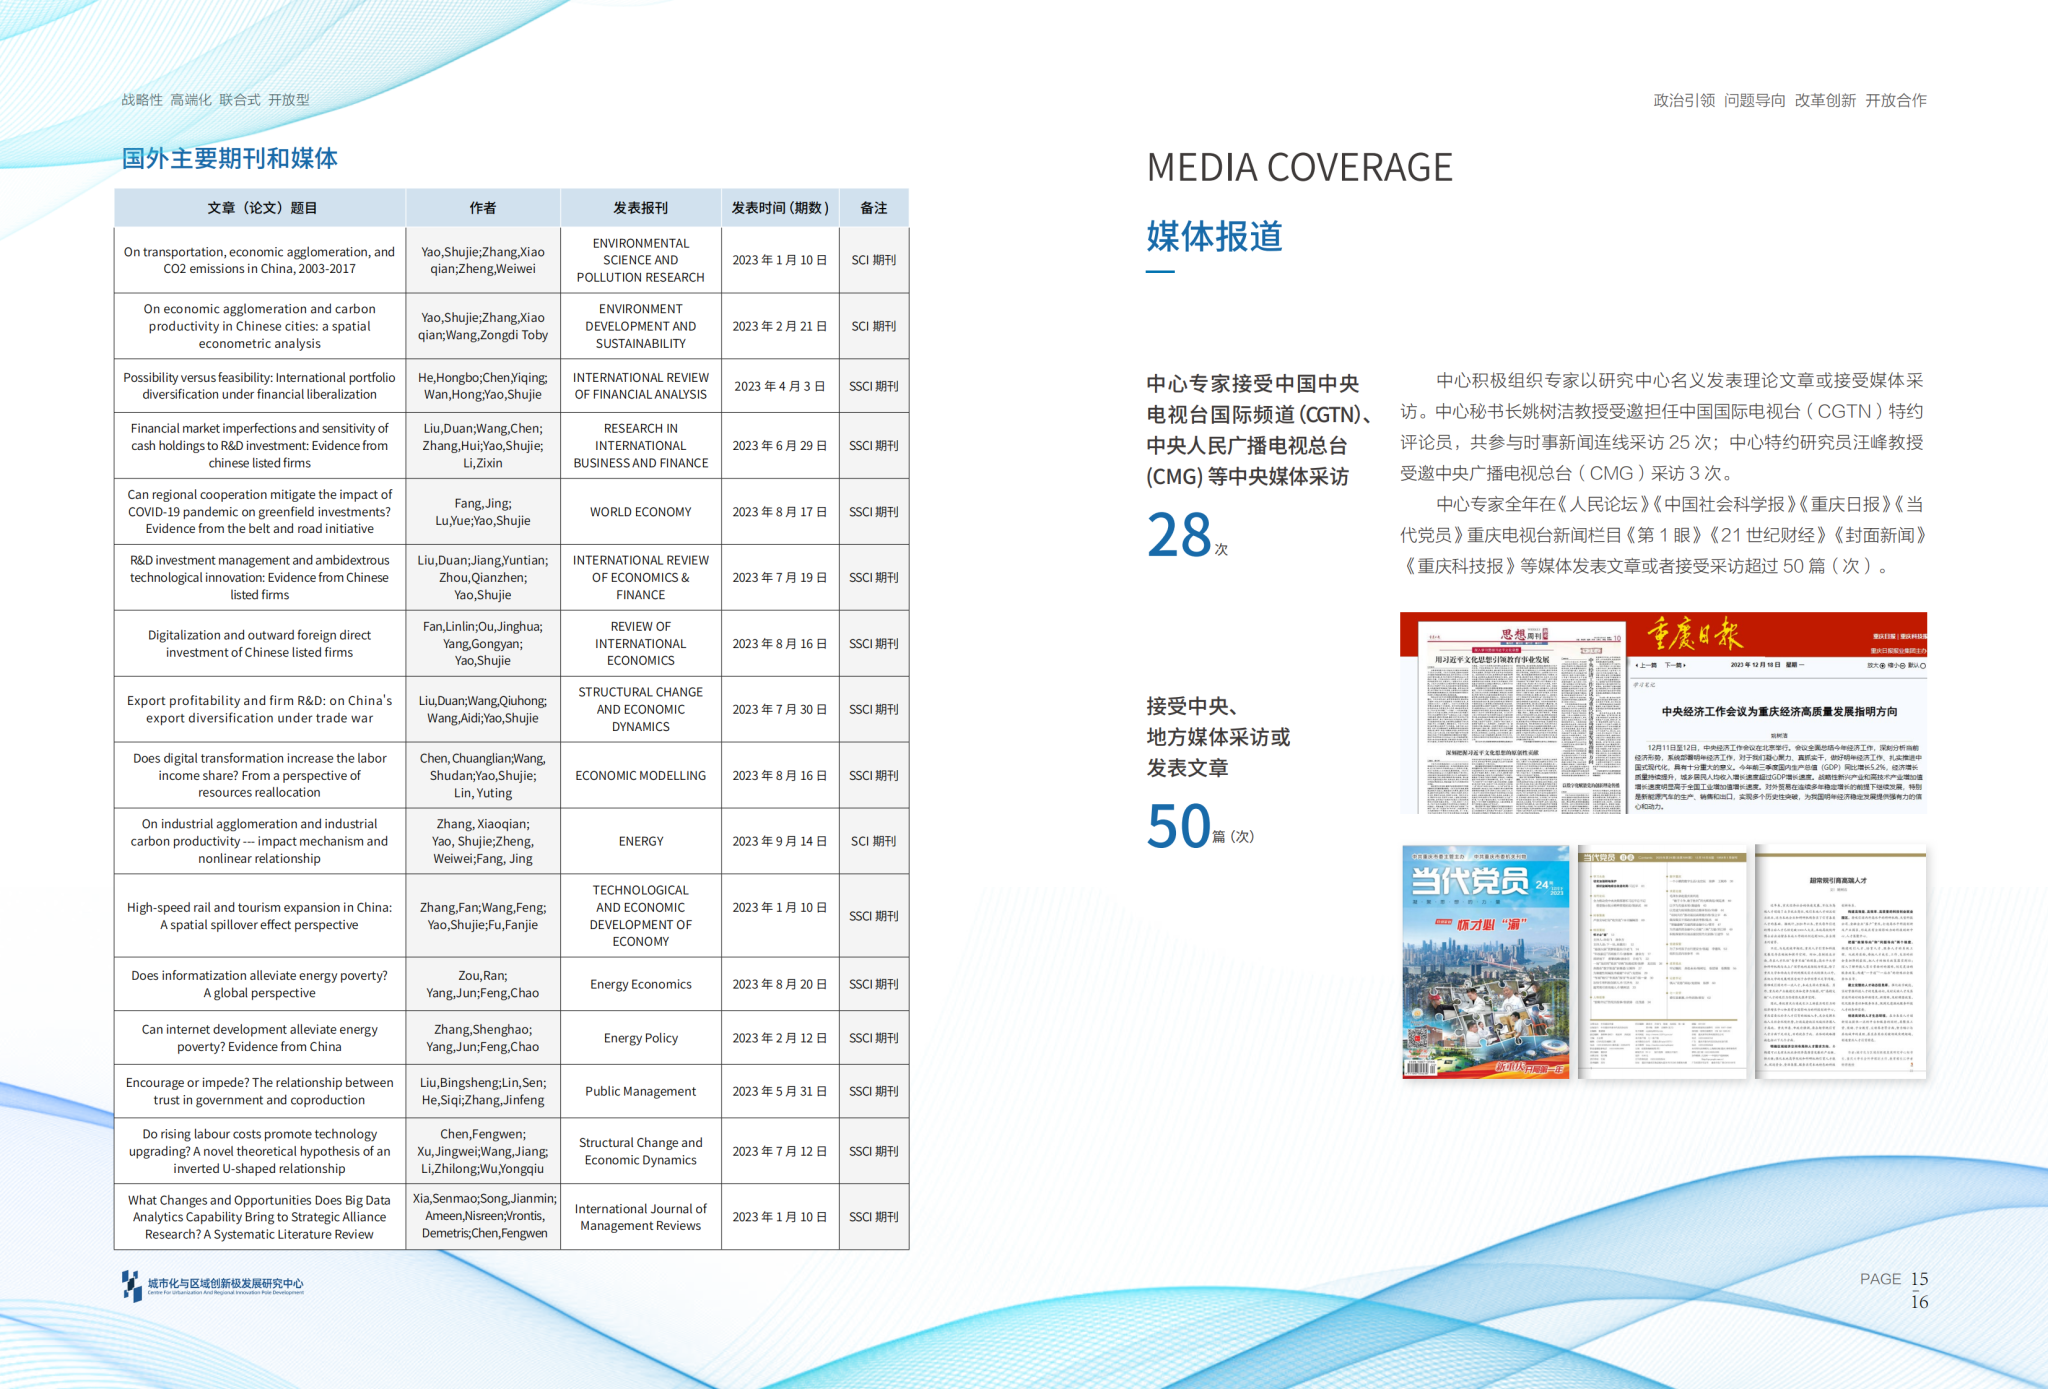Click the paper title 'Possibility versus feasibility'
Screen dimensions: 2048x1389
click(x=260, y=386)
